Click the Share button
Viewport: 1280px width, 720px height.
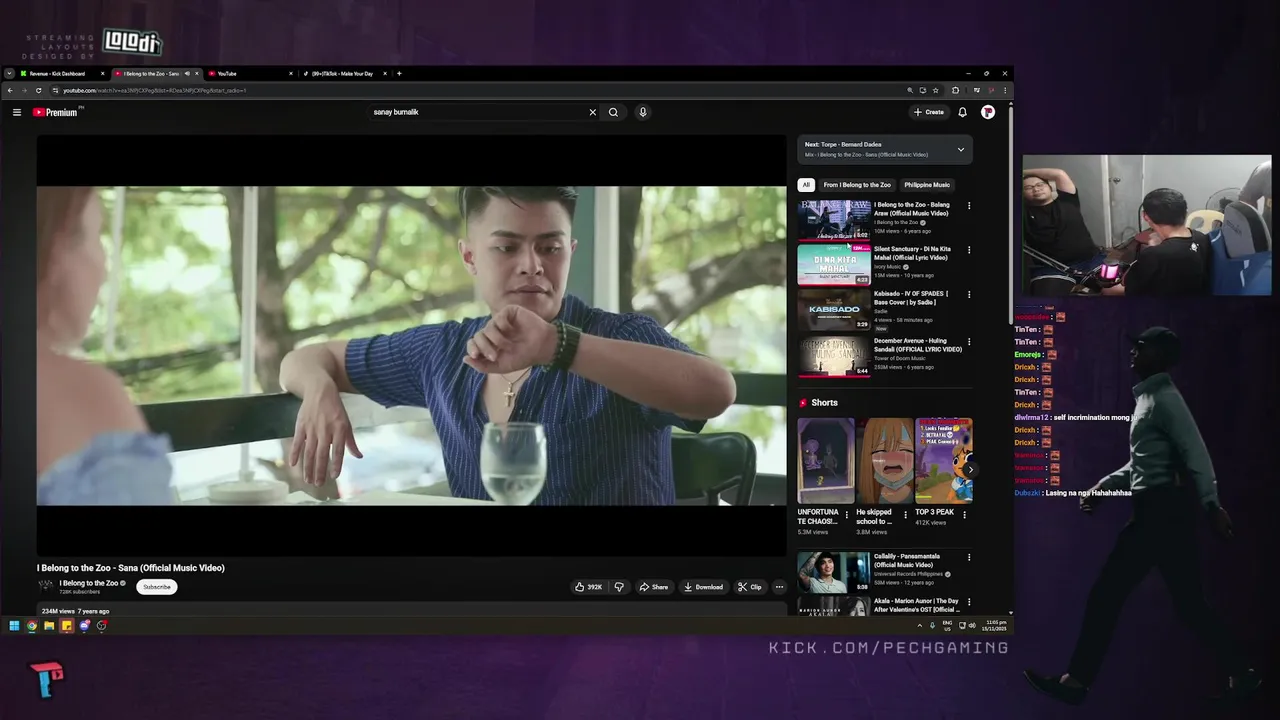pos(654,587)
